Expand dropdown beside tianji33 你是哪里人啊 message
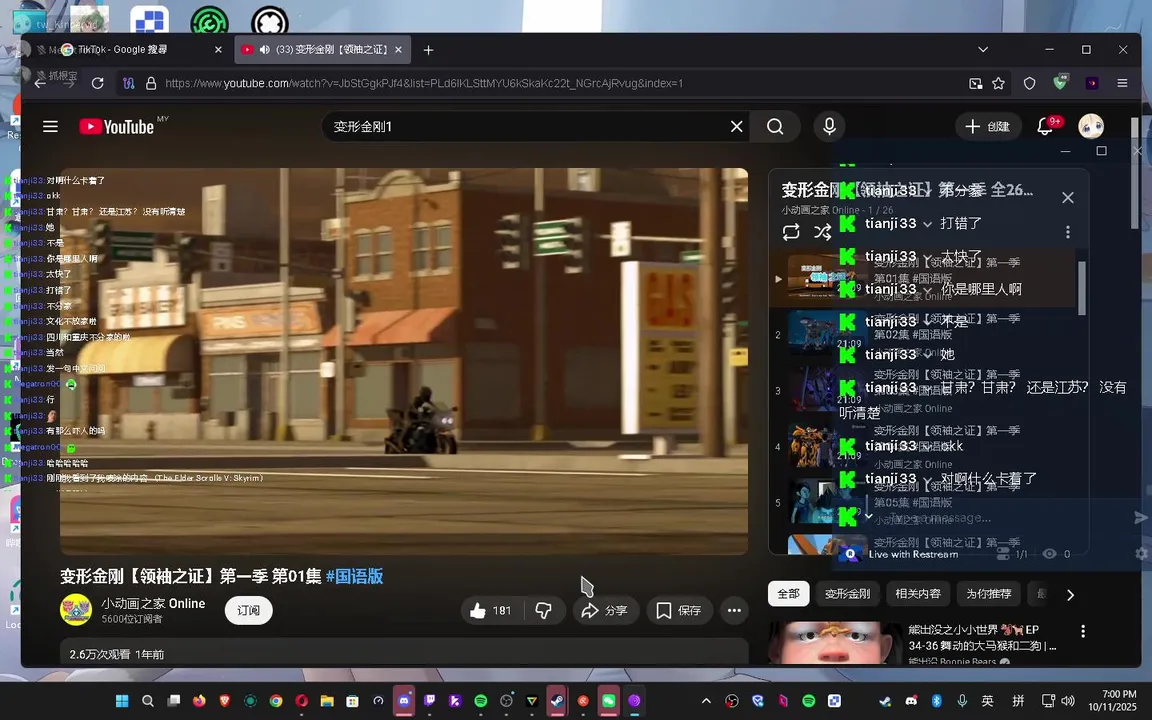Image resolution: width=1152 pixels, height=720 pixels. (x=927, y=290)
